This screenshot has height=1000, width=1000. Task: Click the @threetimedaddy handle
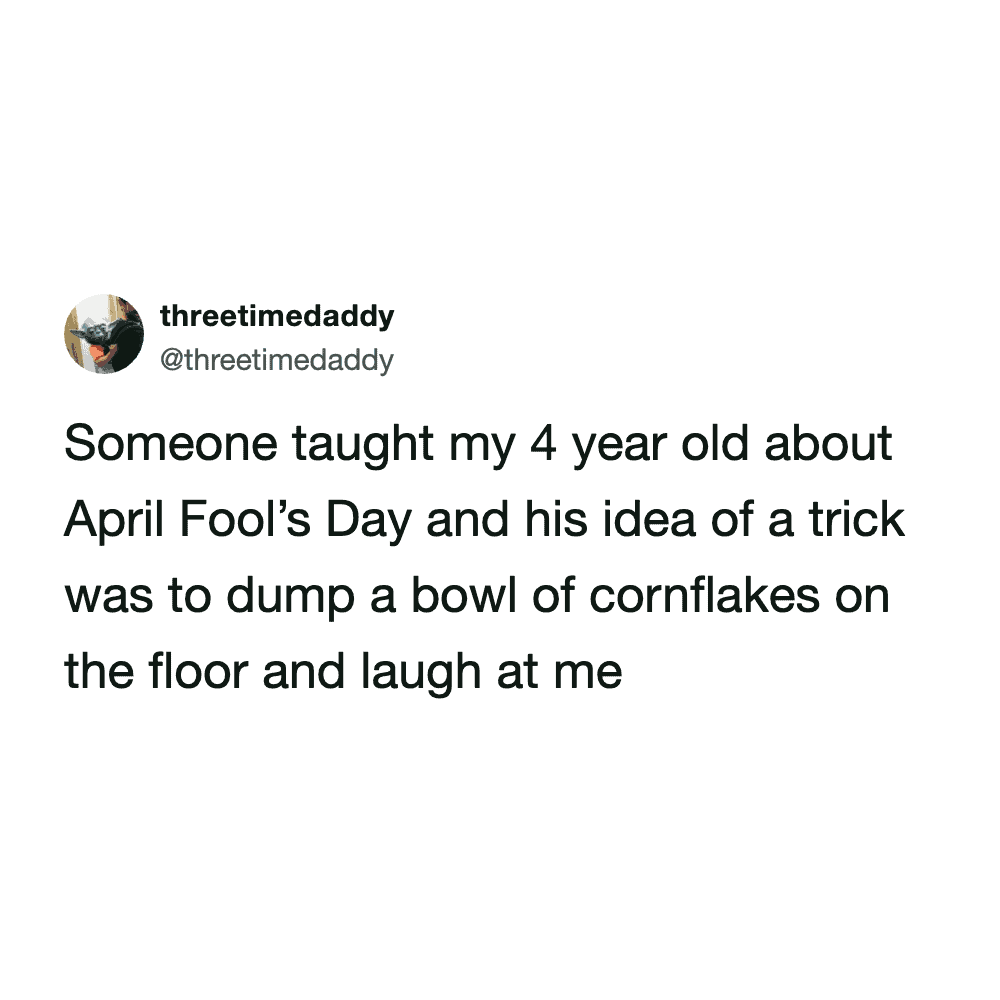pos(277,359)
